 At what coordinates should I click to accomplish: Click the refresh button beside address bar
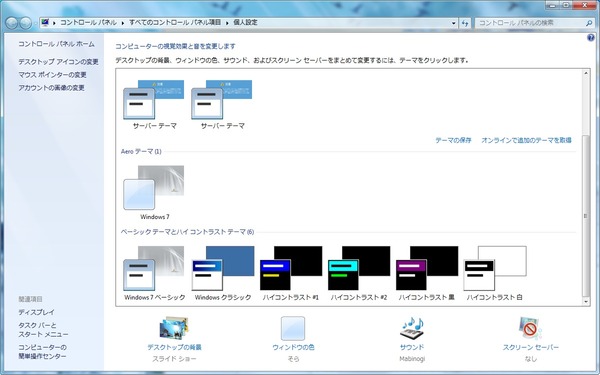[x=465, y=23]
